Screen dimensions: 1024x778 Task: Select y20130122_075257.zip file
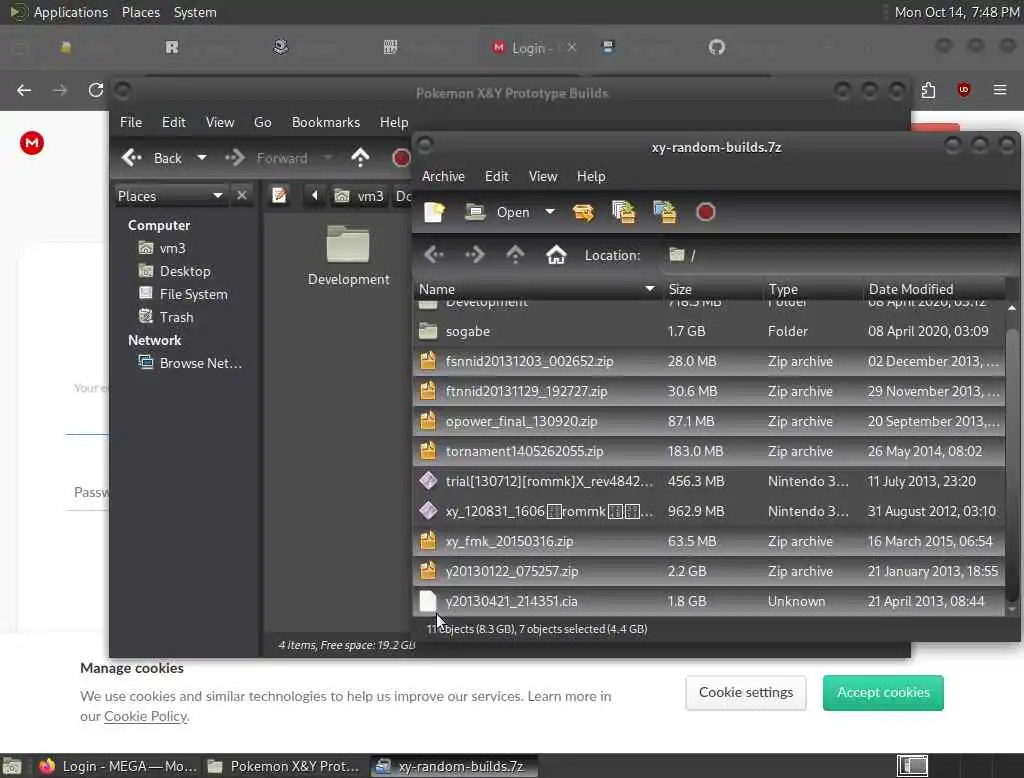click(x=709, y=572)
